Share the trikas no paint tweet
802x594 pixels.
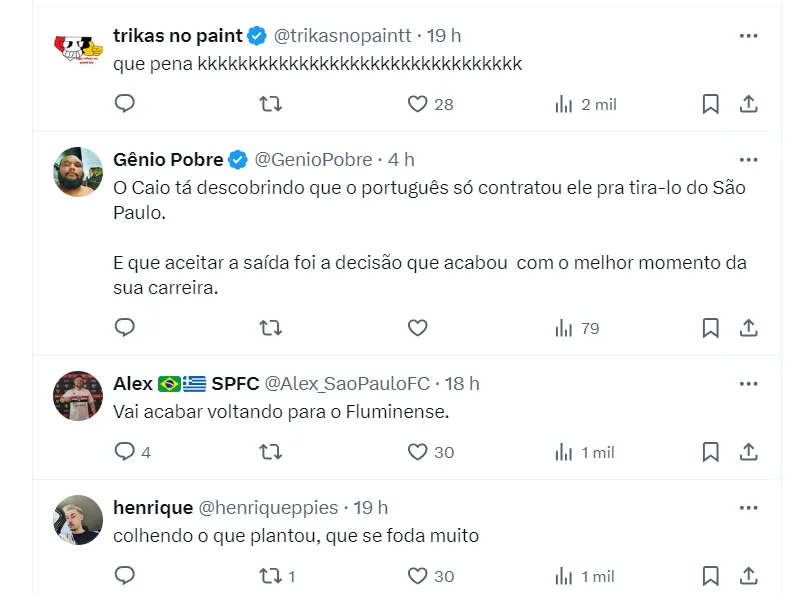748,104
